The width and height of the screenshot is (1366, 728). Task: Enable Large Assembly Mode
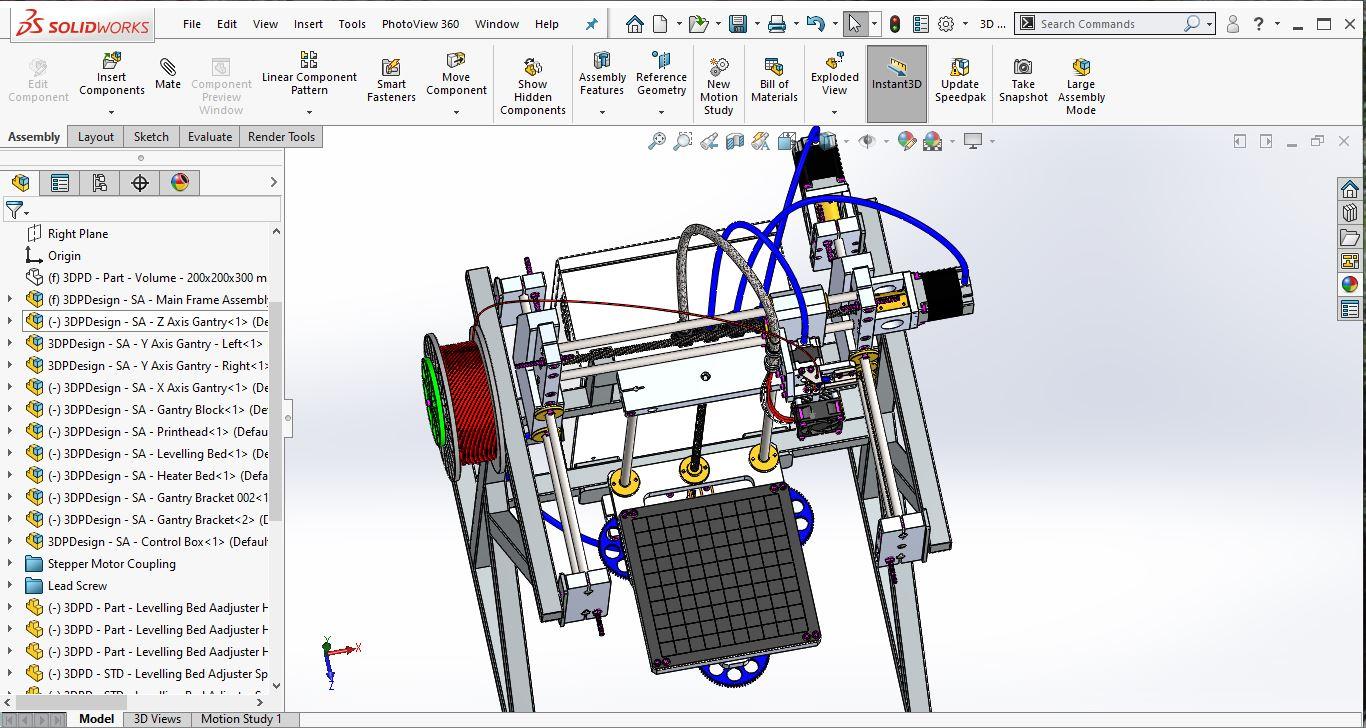[x=1081, y=78]
